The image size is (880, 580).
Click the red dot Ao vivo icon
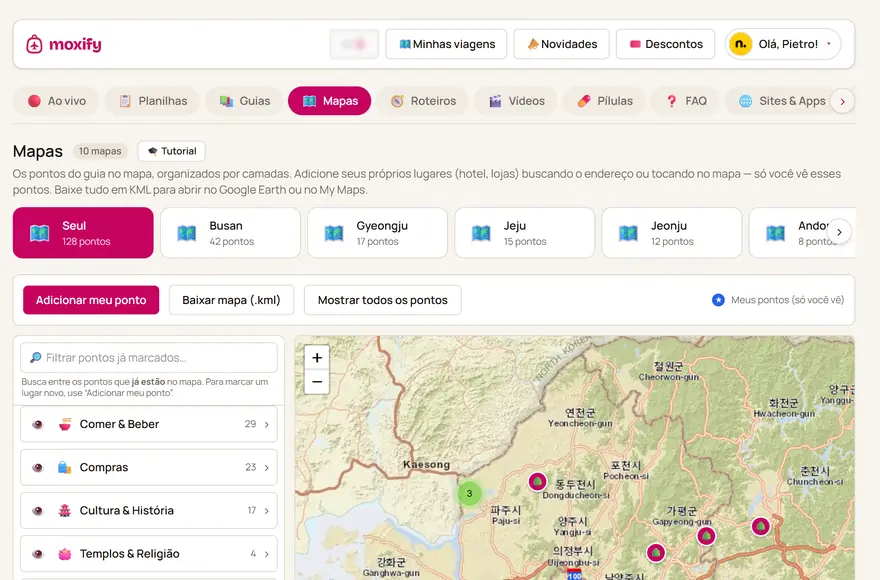click(34, 101)
